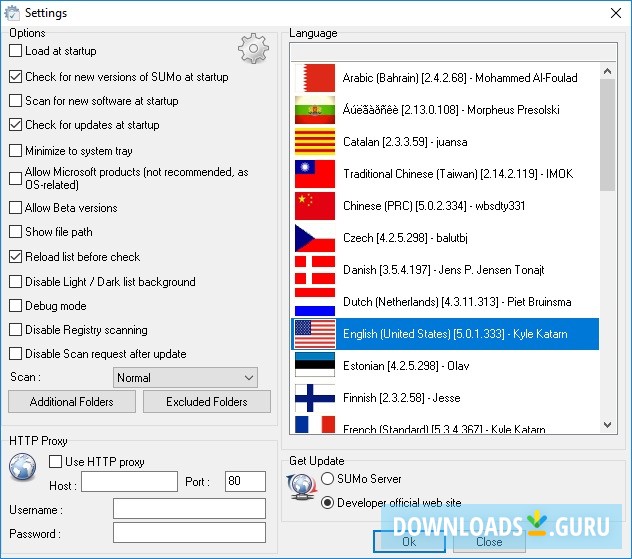Tick Disable Scan request after update
632x559 pixels.
point(15,353)
